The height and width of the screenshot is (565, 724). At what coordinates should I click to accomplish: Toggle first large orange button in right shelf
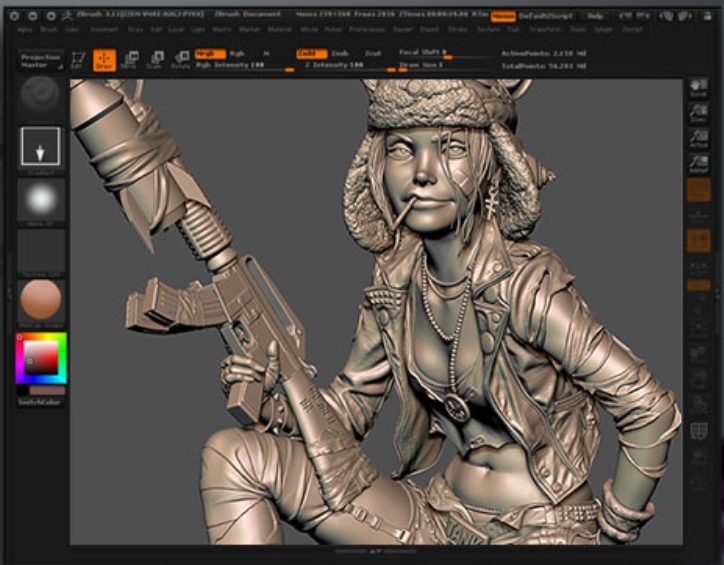pos(699,190)
